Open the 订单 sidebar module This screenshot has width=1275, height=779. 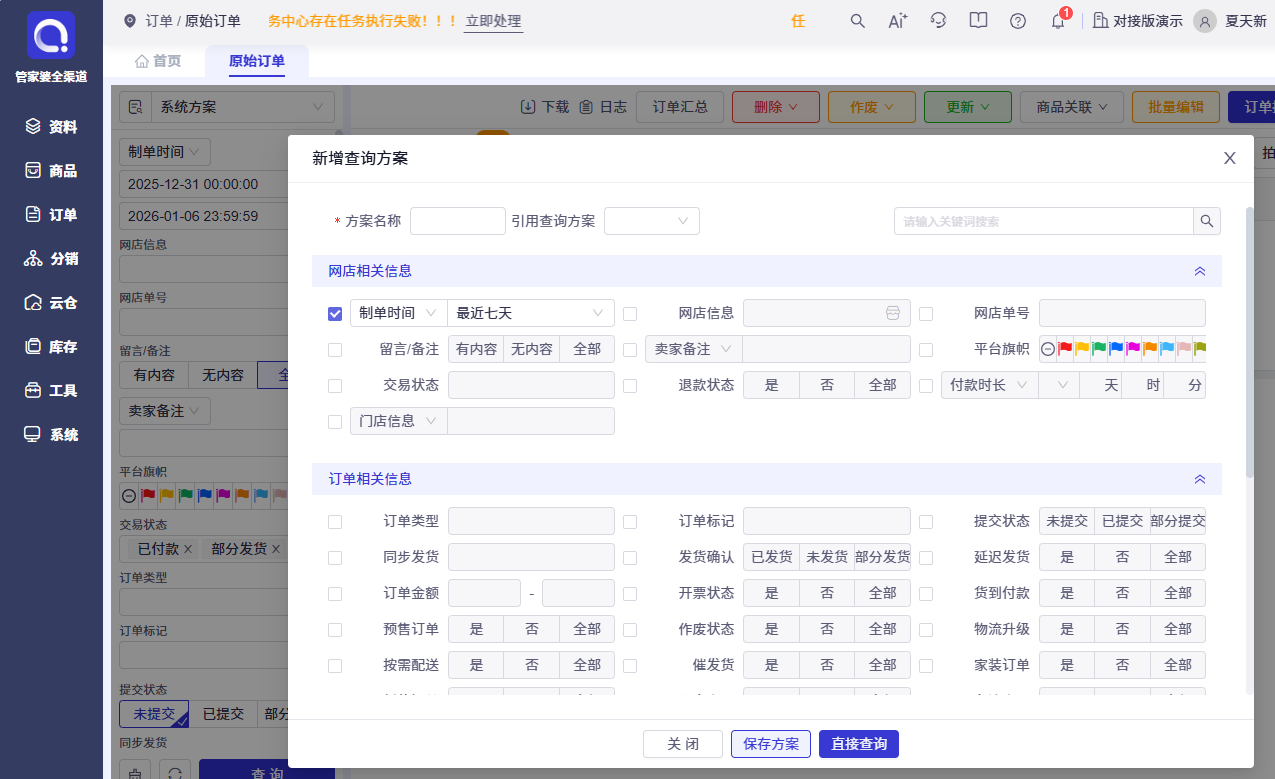tap(51, 215)
